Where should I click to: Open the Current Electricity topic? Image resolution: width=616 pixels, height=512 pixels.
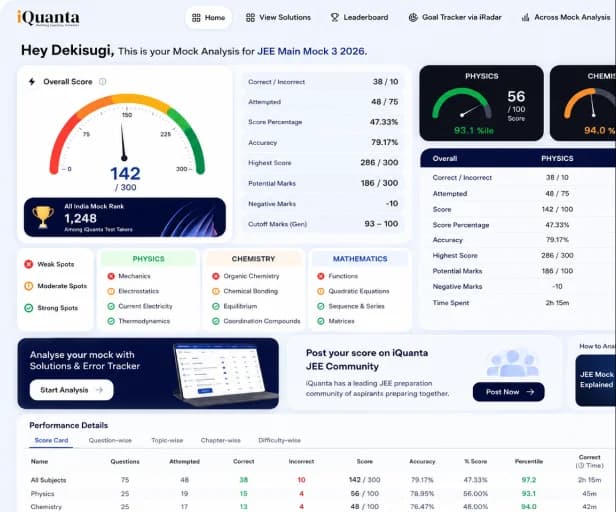coord(140,306)
